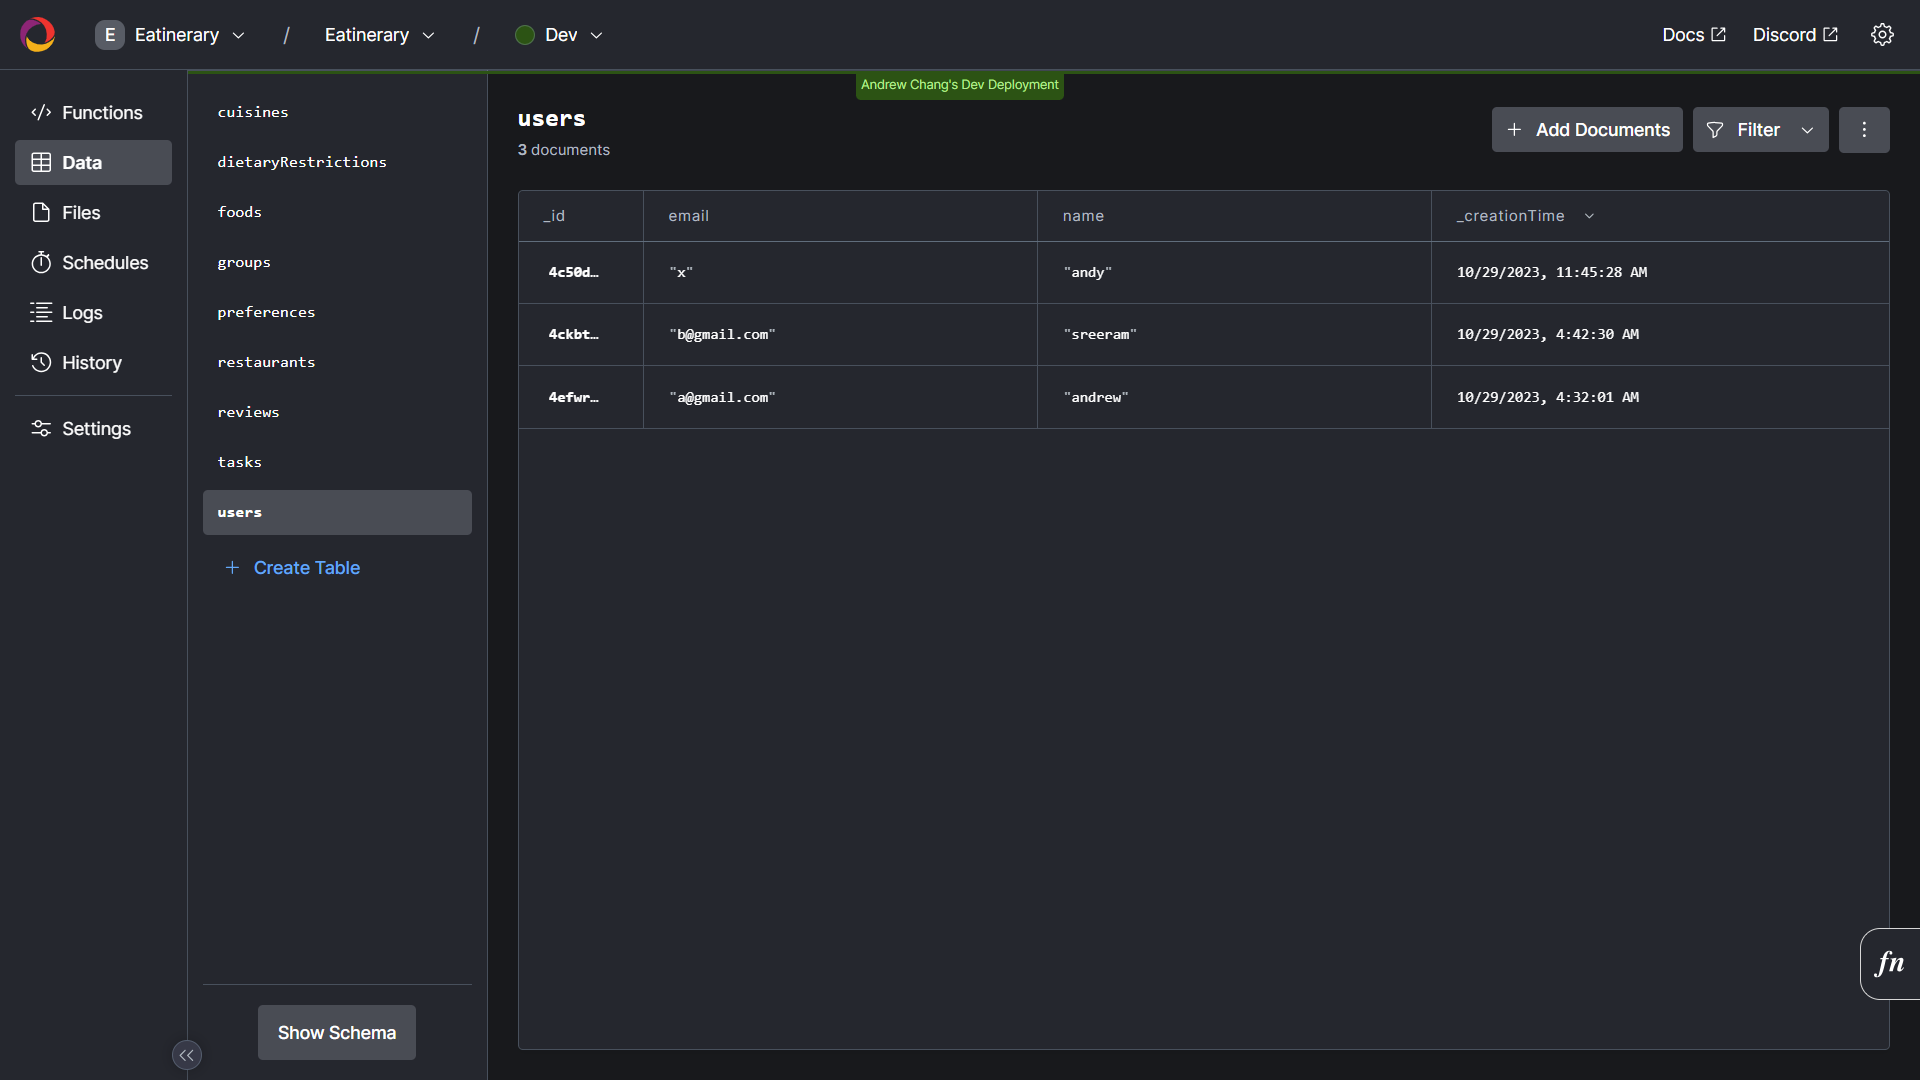
Task: Click the Convex logo icon
Action: click(x=38, y=35)
